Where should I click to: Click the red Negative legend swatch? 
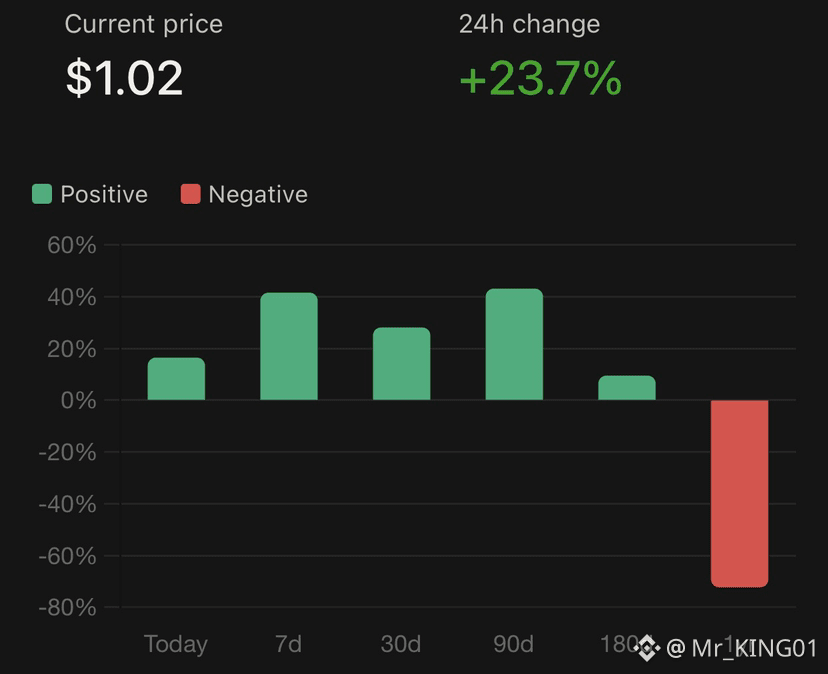tap(191, 194)
